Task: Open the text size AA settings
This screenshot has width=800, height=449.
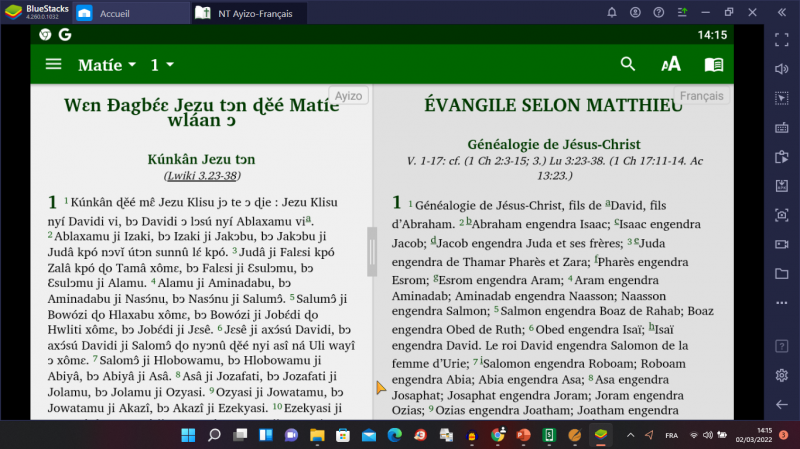Action: point(671,64)
